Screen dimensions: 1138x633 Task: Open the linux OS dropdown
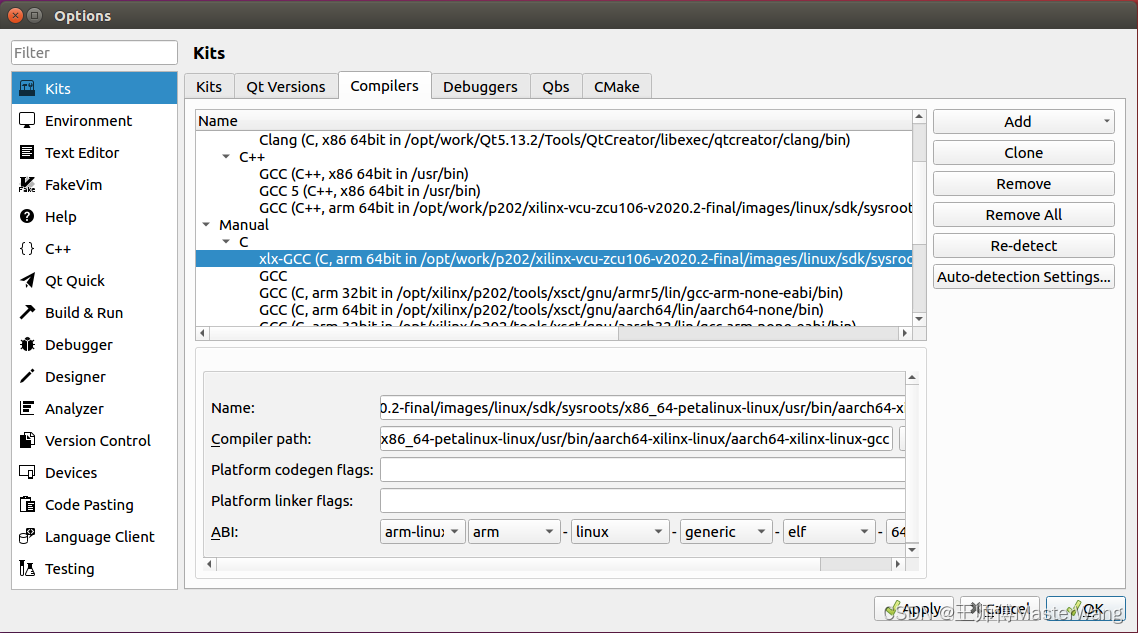(620, 531)
